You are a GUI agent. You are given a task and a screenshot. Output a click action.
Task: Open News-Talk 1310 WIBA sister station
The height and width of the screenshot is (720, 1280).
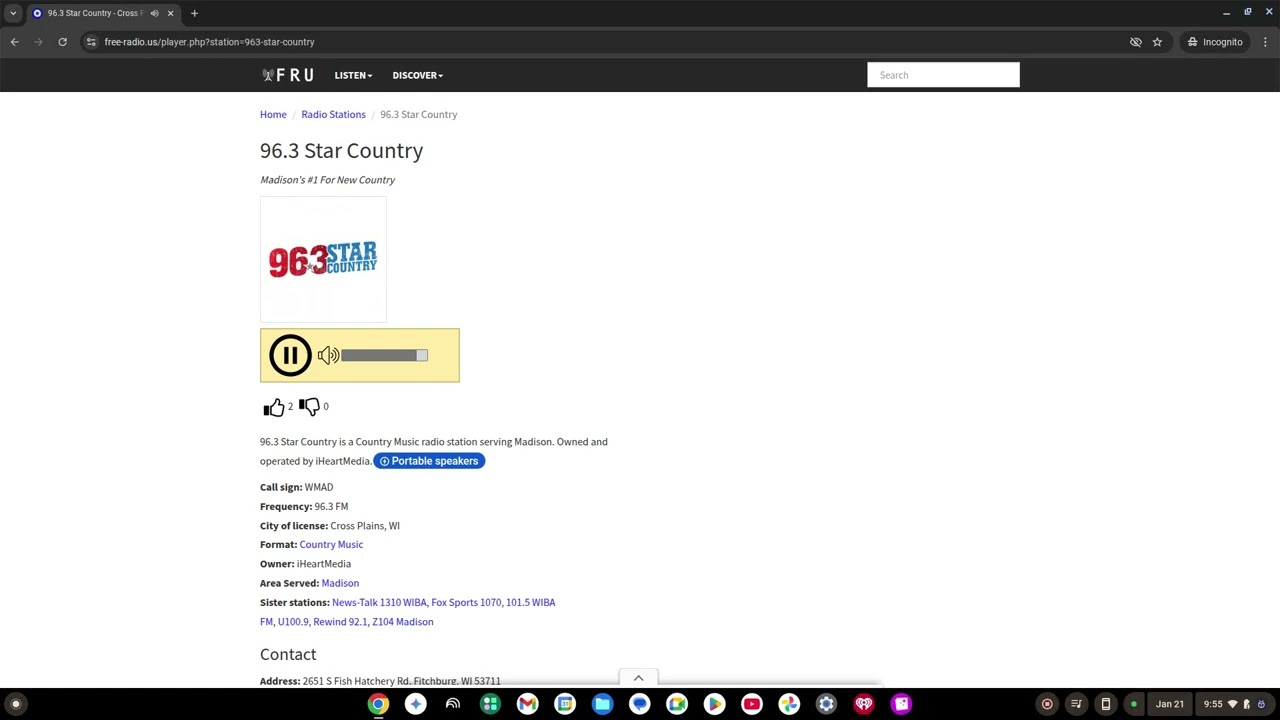pos(379,602)
